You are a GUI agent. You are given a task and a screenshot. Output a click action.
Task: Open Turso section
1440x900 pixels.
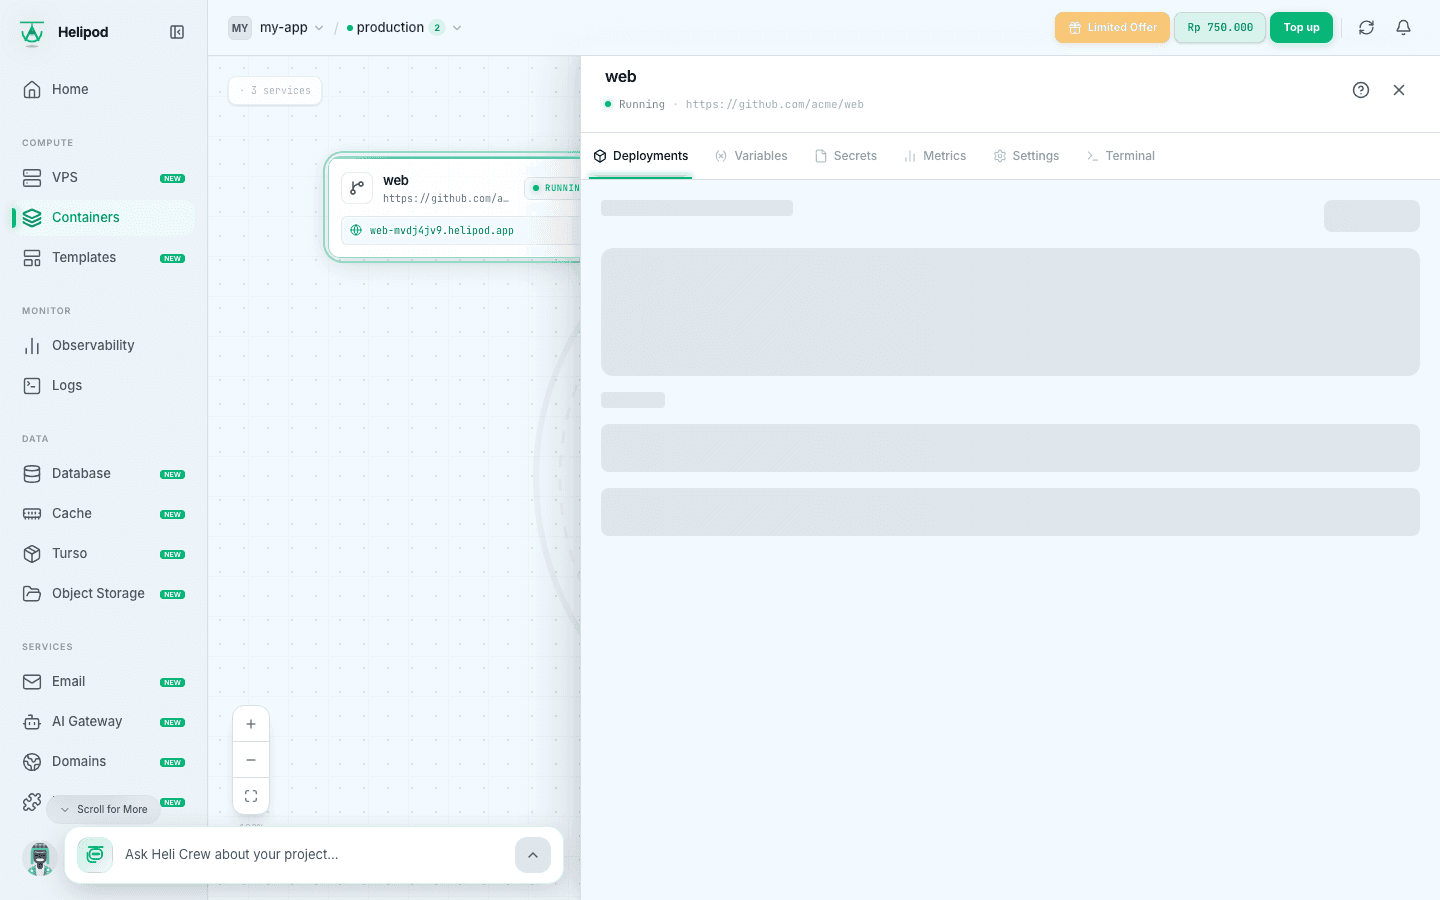point(103,553)
